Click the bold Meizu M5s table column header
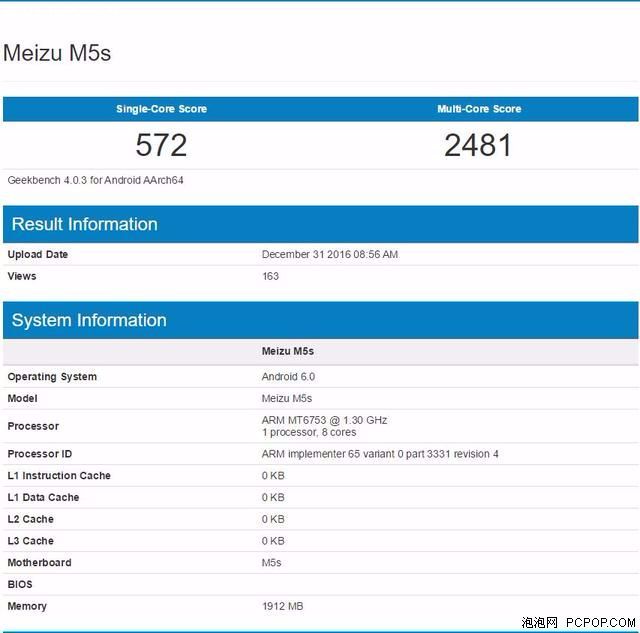This screenshot has height=633, width=640. [288, 351]
